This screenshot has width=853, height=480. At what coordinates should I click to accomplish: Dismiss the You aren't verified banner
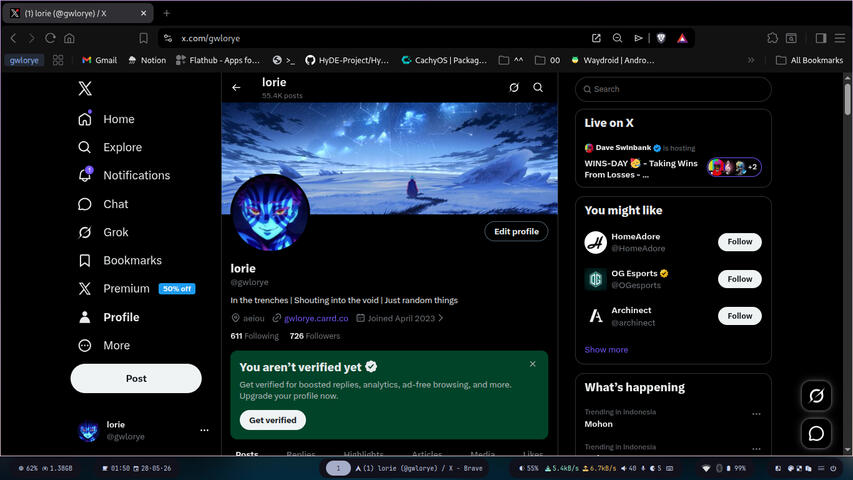(533, 364)
